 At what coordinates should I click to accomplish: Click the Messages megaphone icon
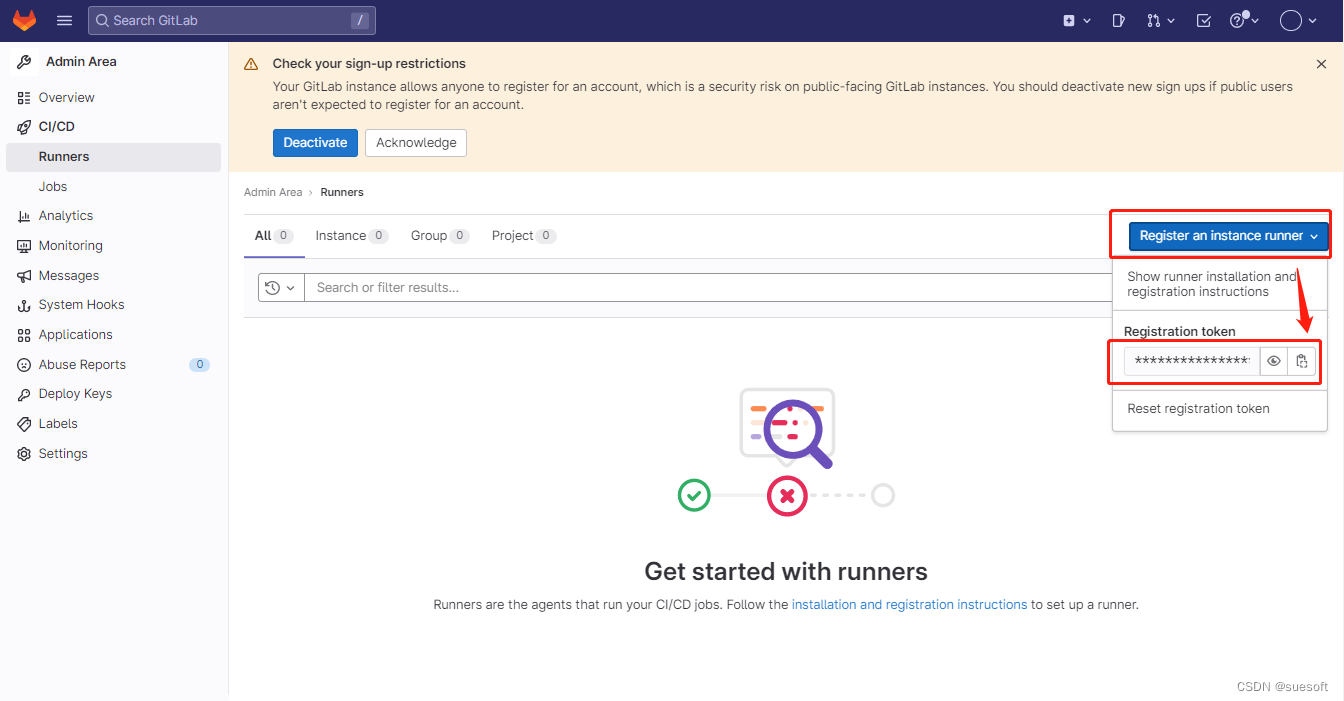(x=24, y=276)
